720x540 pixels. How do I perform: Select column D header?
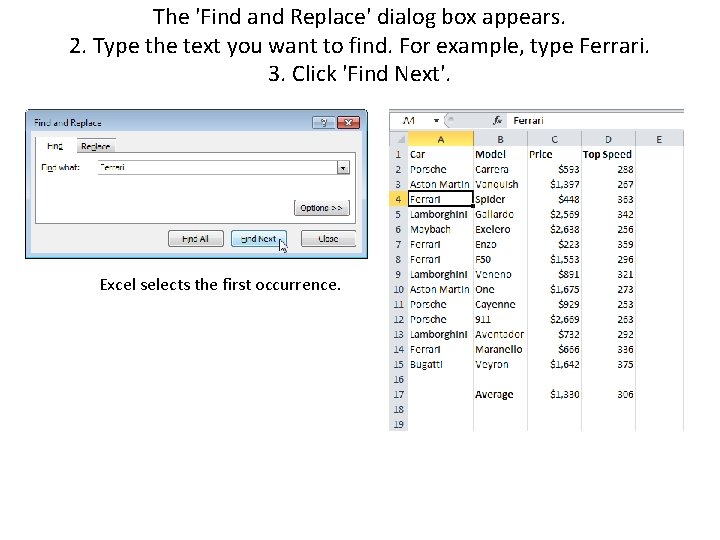[x=608, y=139]
